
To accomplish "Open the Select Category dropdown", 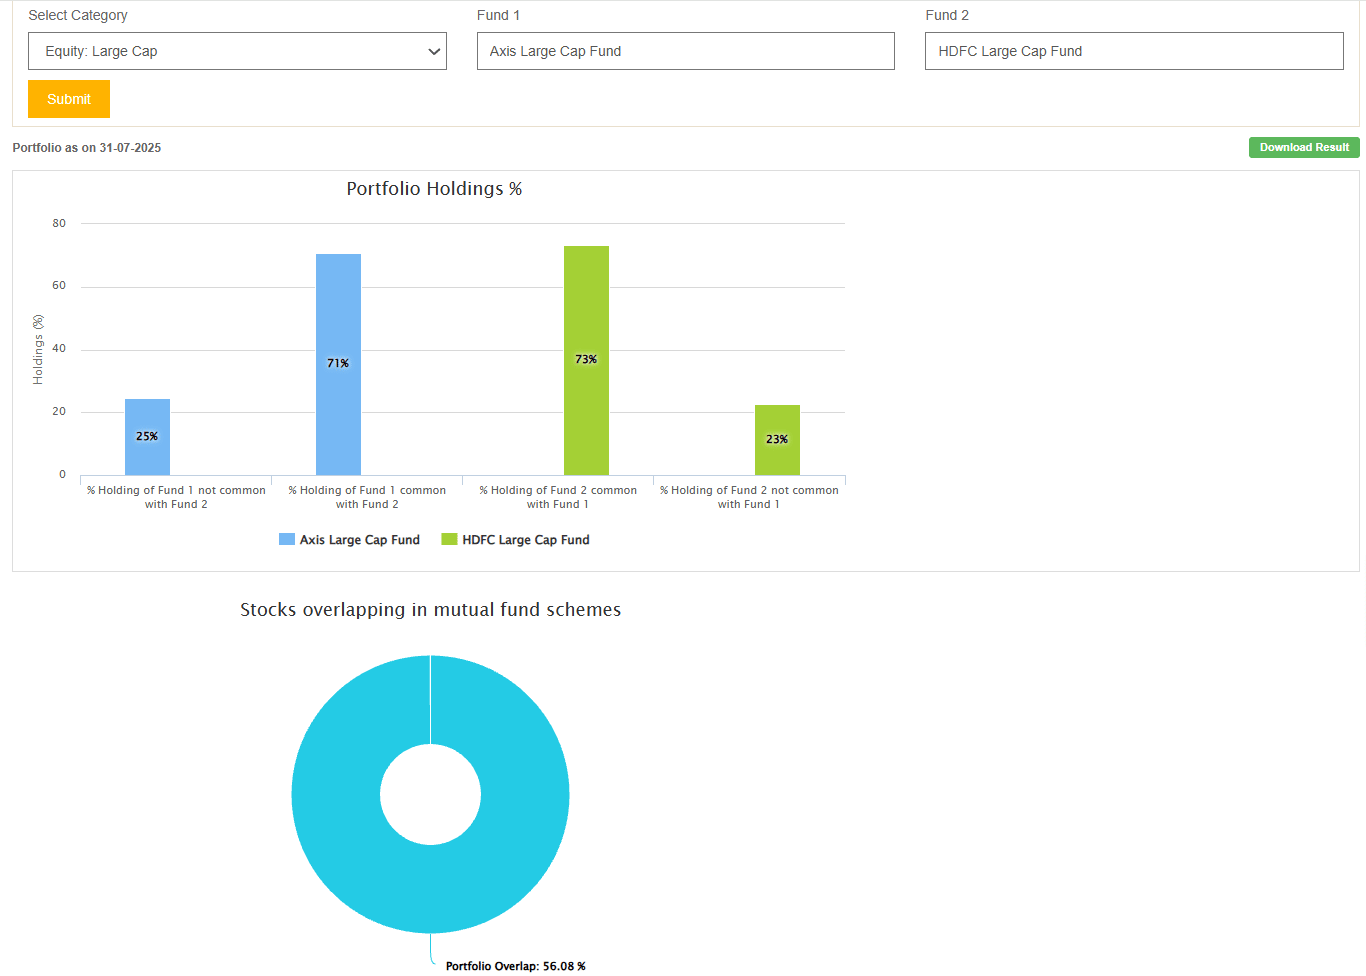I will 237,51.
